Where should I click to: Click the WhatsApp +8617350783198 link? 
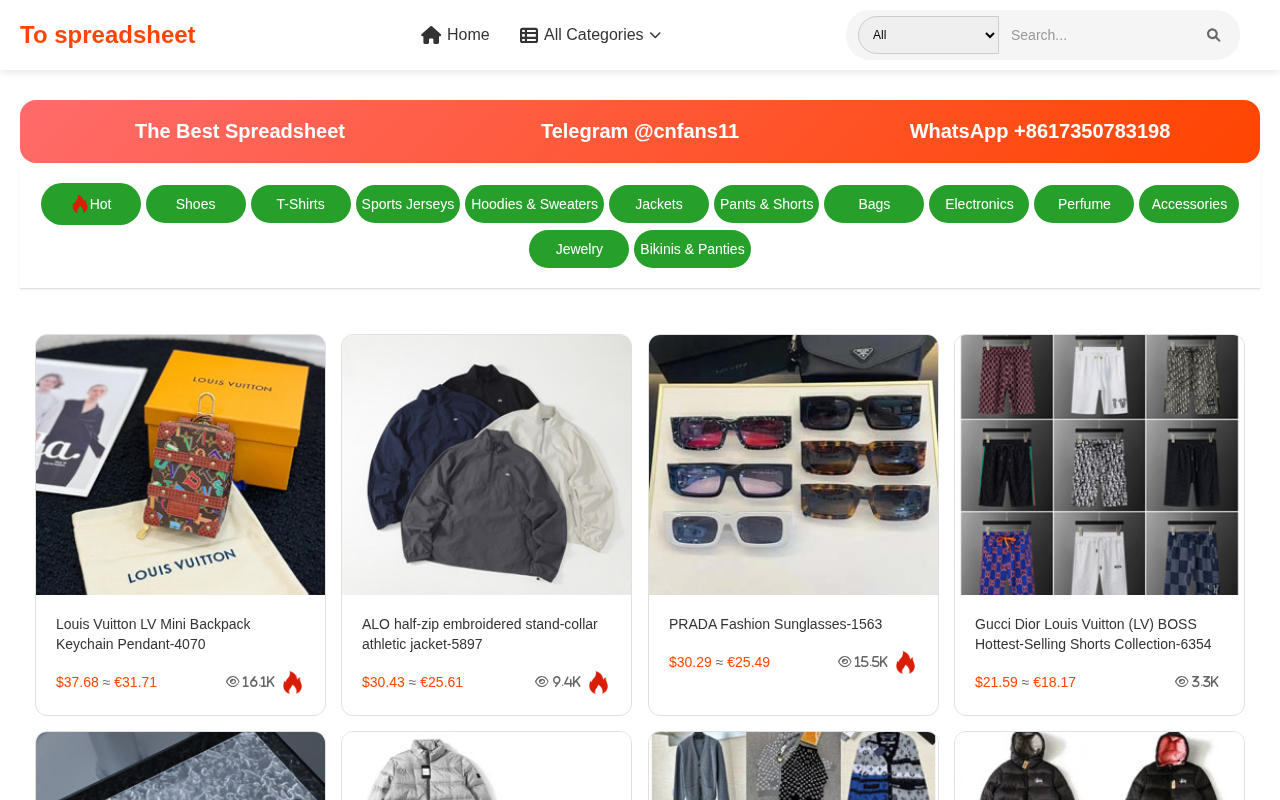[1040, 131]
